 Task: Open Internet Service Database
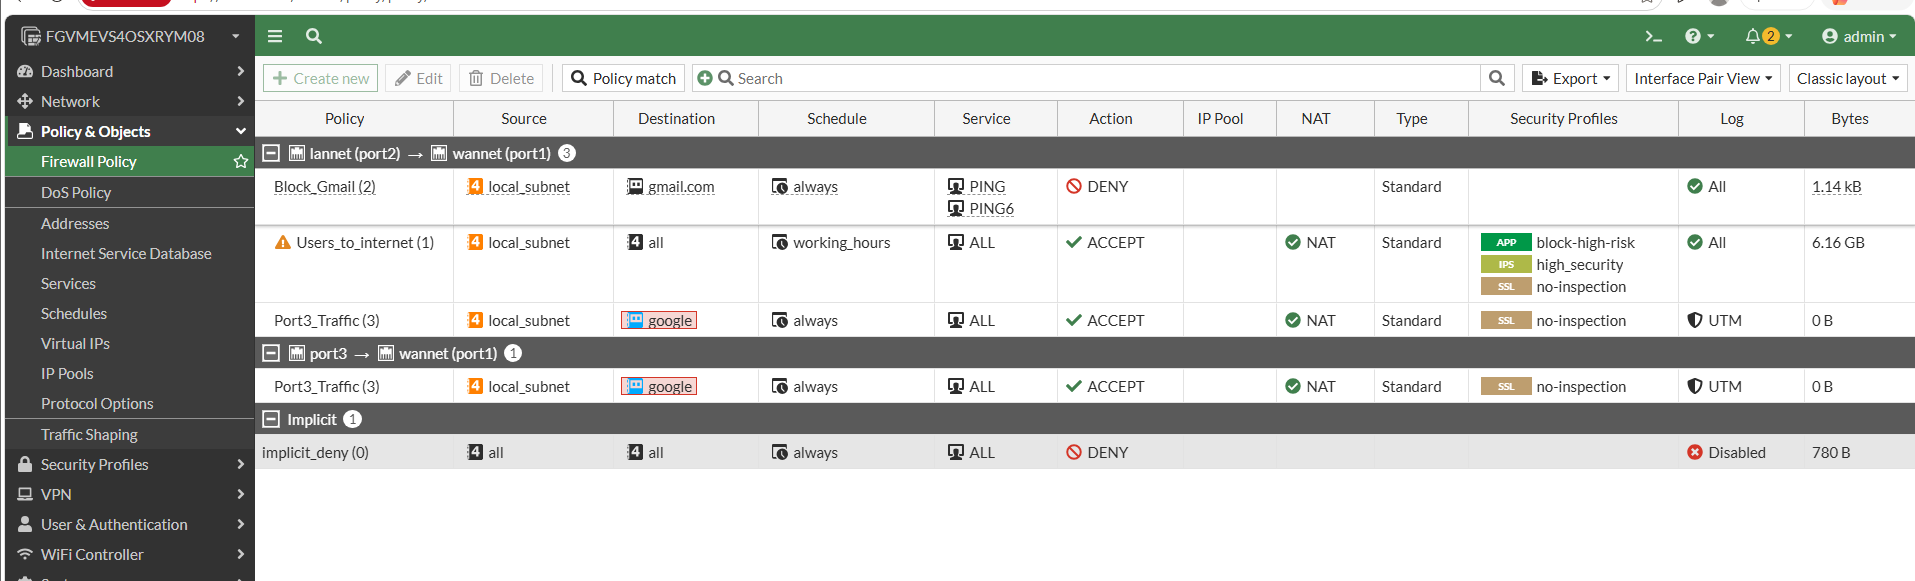pyautogui.click(x=126, y=253)
